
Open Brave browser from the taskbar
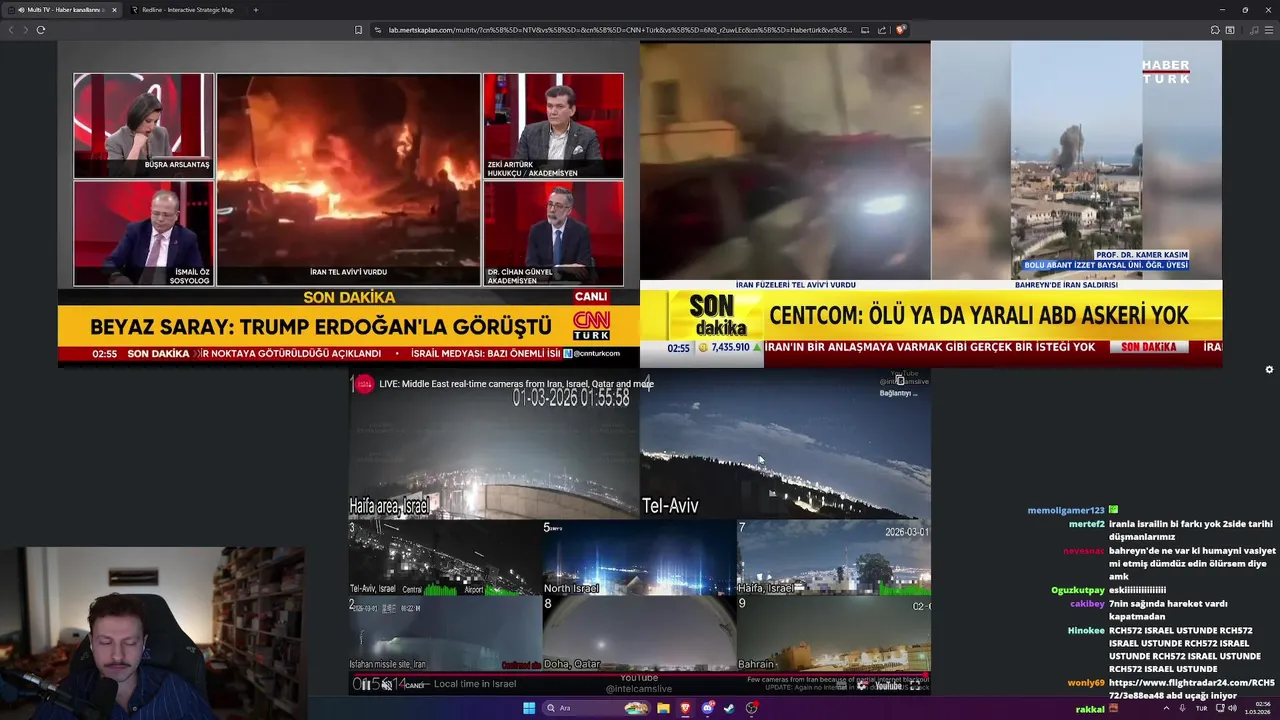click(685, 708)
